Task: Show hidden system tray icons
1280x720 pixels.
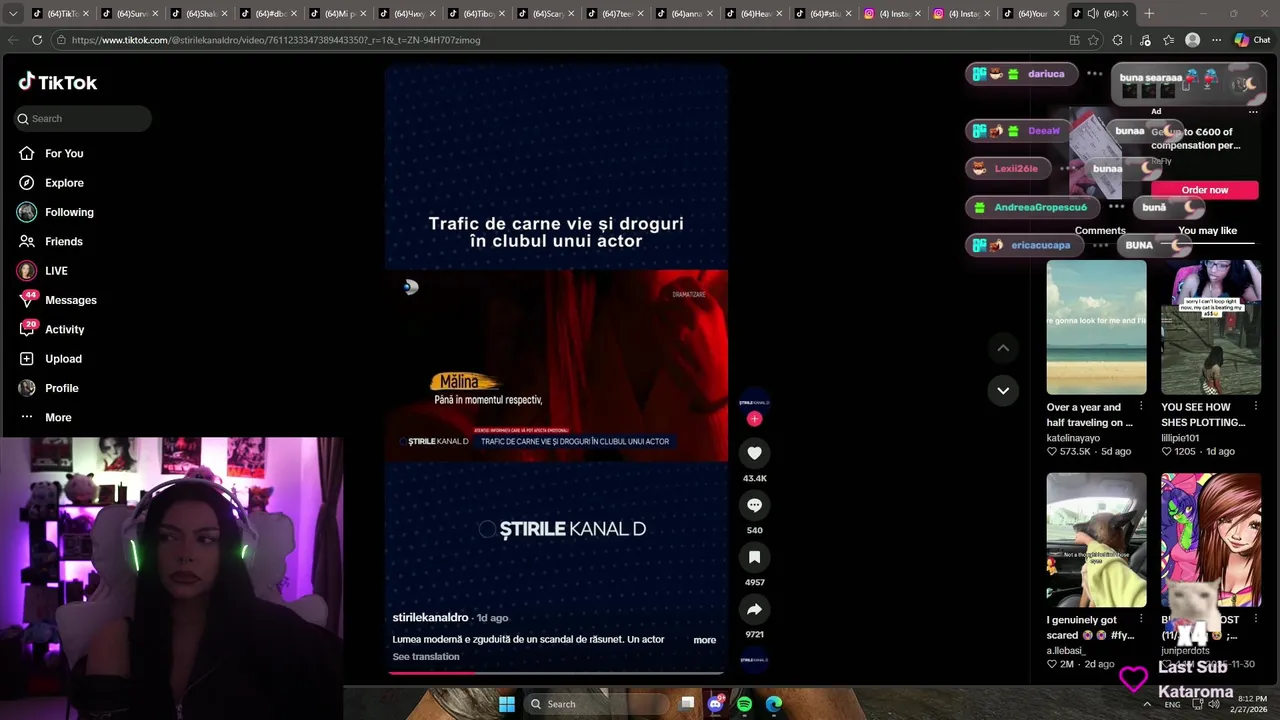Action: point(1147,704)
